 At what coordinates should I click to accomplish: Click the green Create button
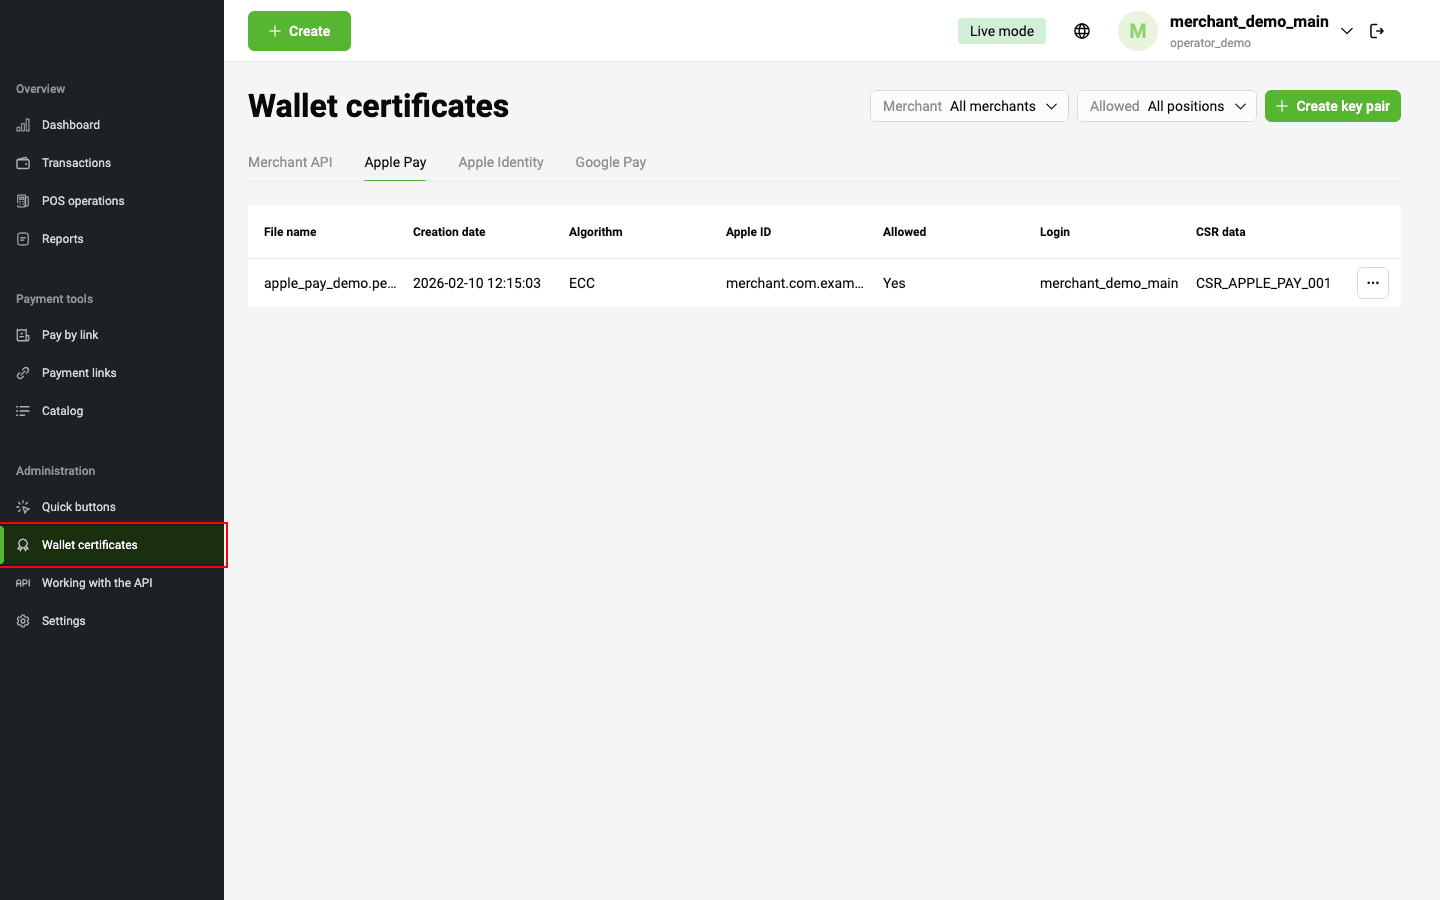pos(299,31)
